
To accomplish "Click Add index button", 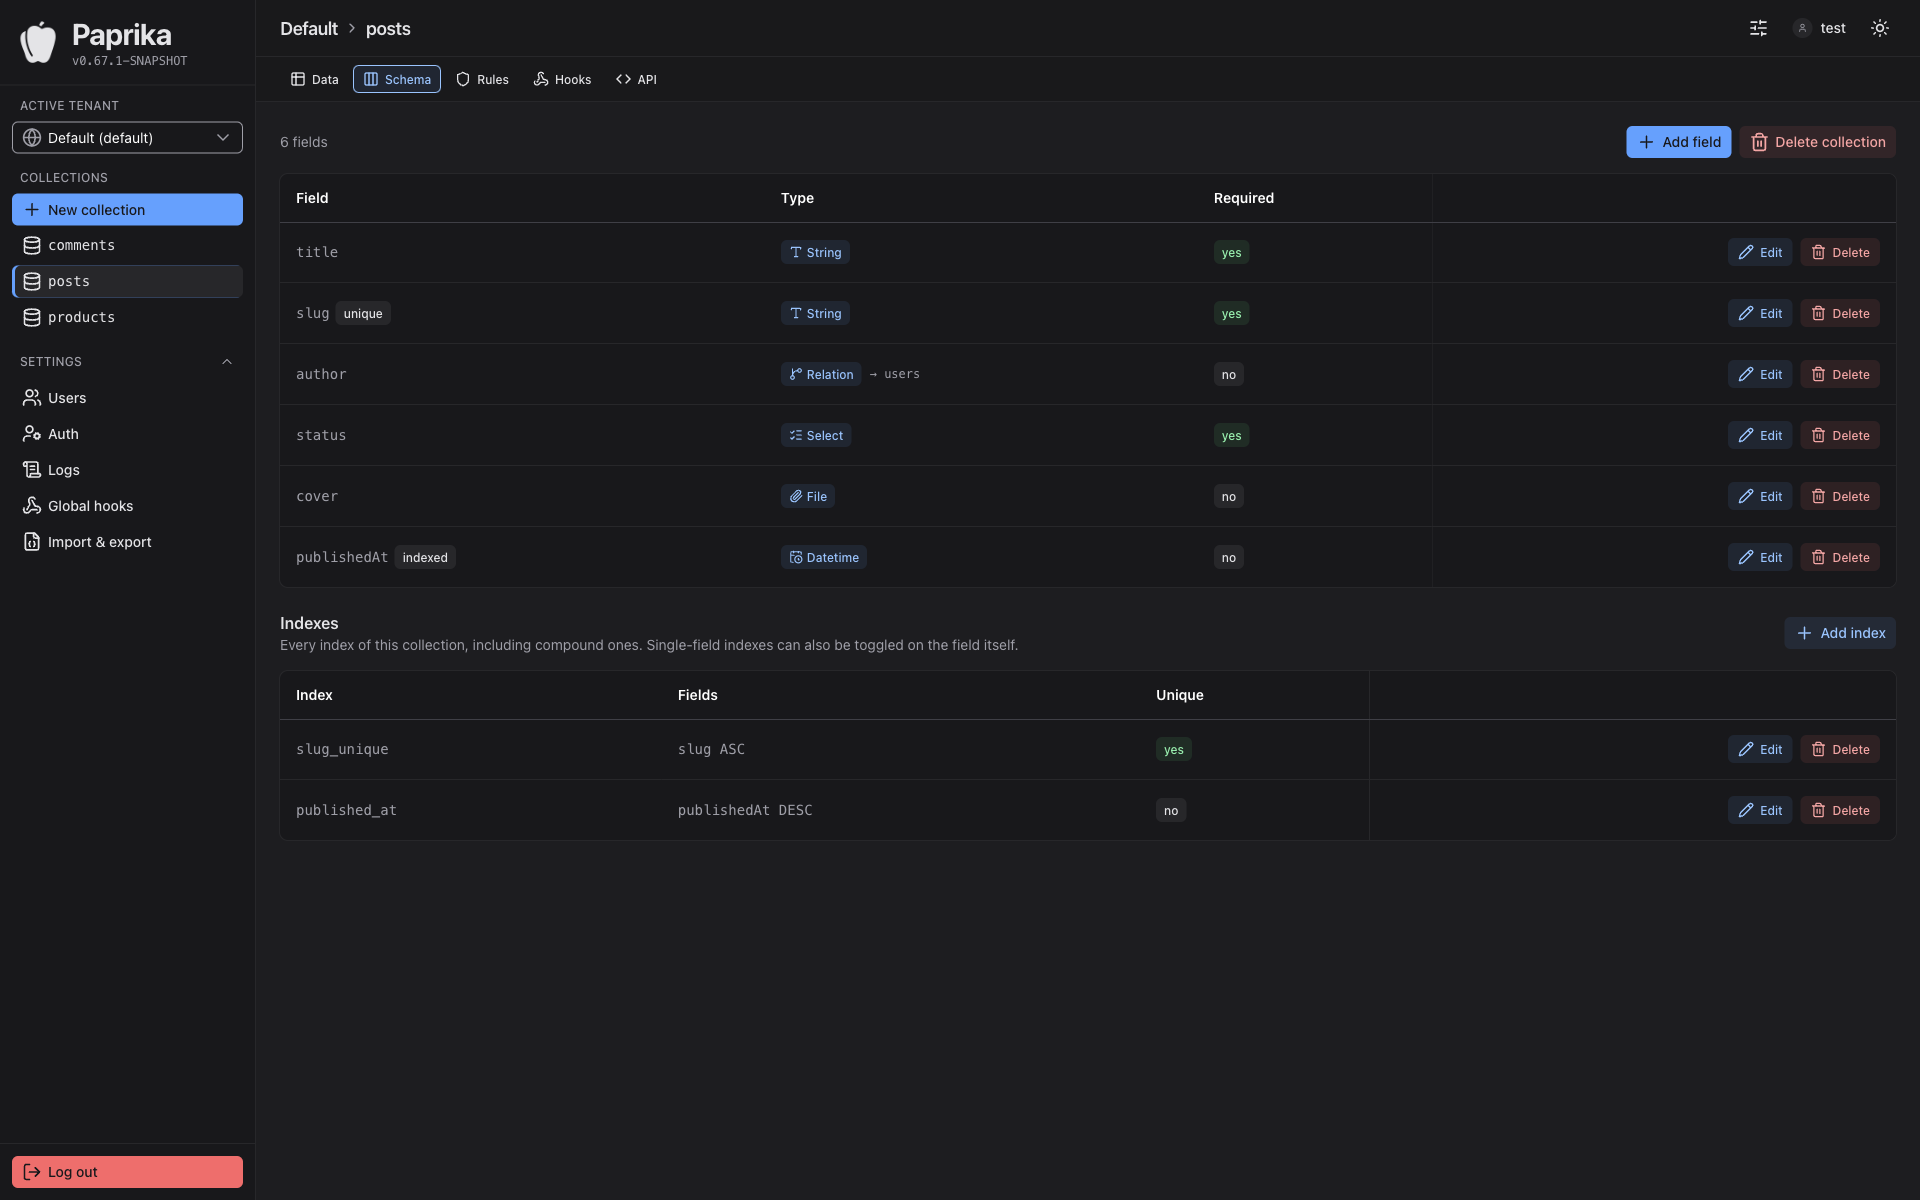I will [x=1840, y=633].
